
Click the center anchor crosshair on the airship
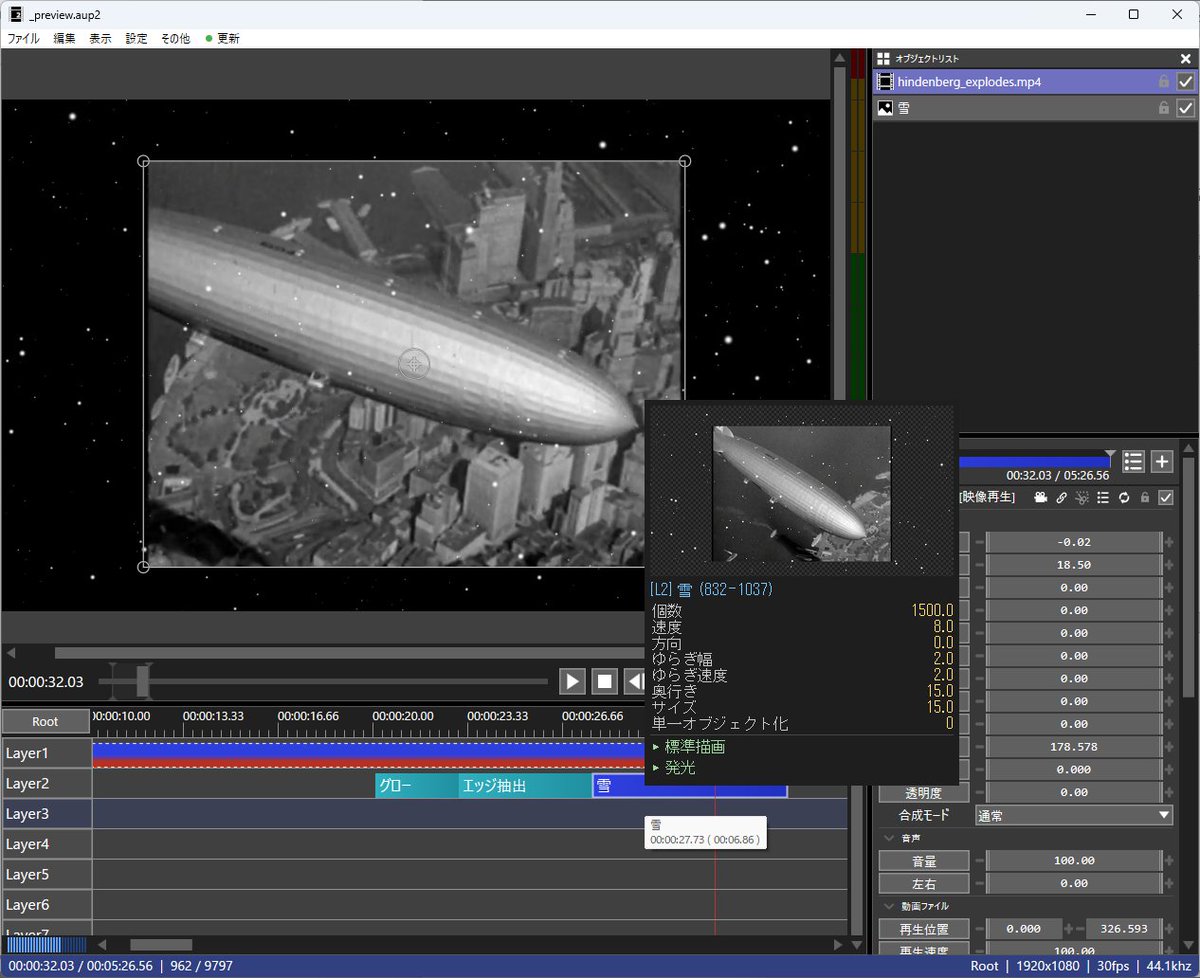pos(413,364)
